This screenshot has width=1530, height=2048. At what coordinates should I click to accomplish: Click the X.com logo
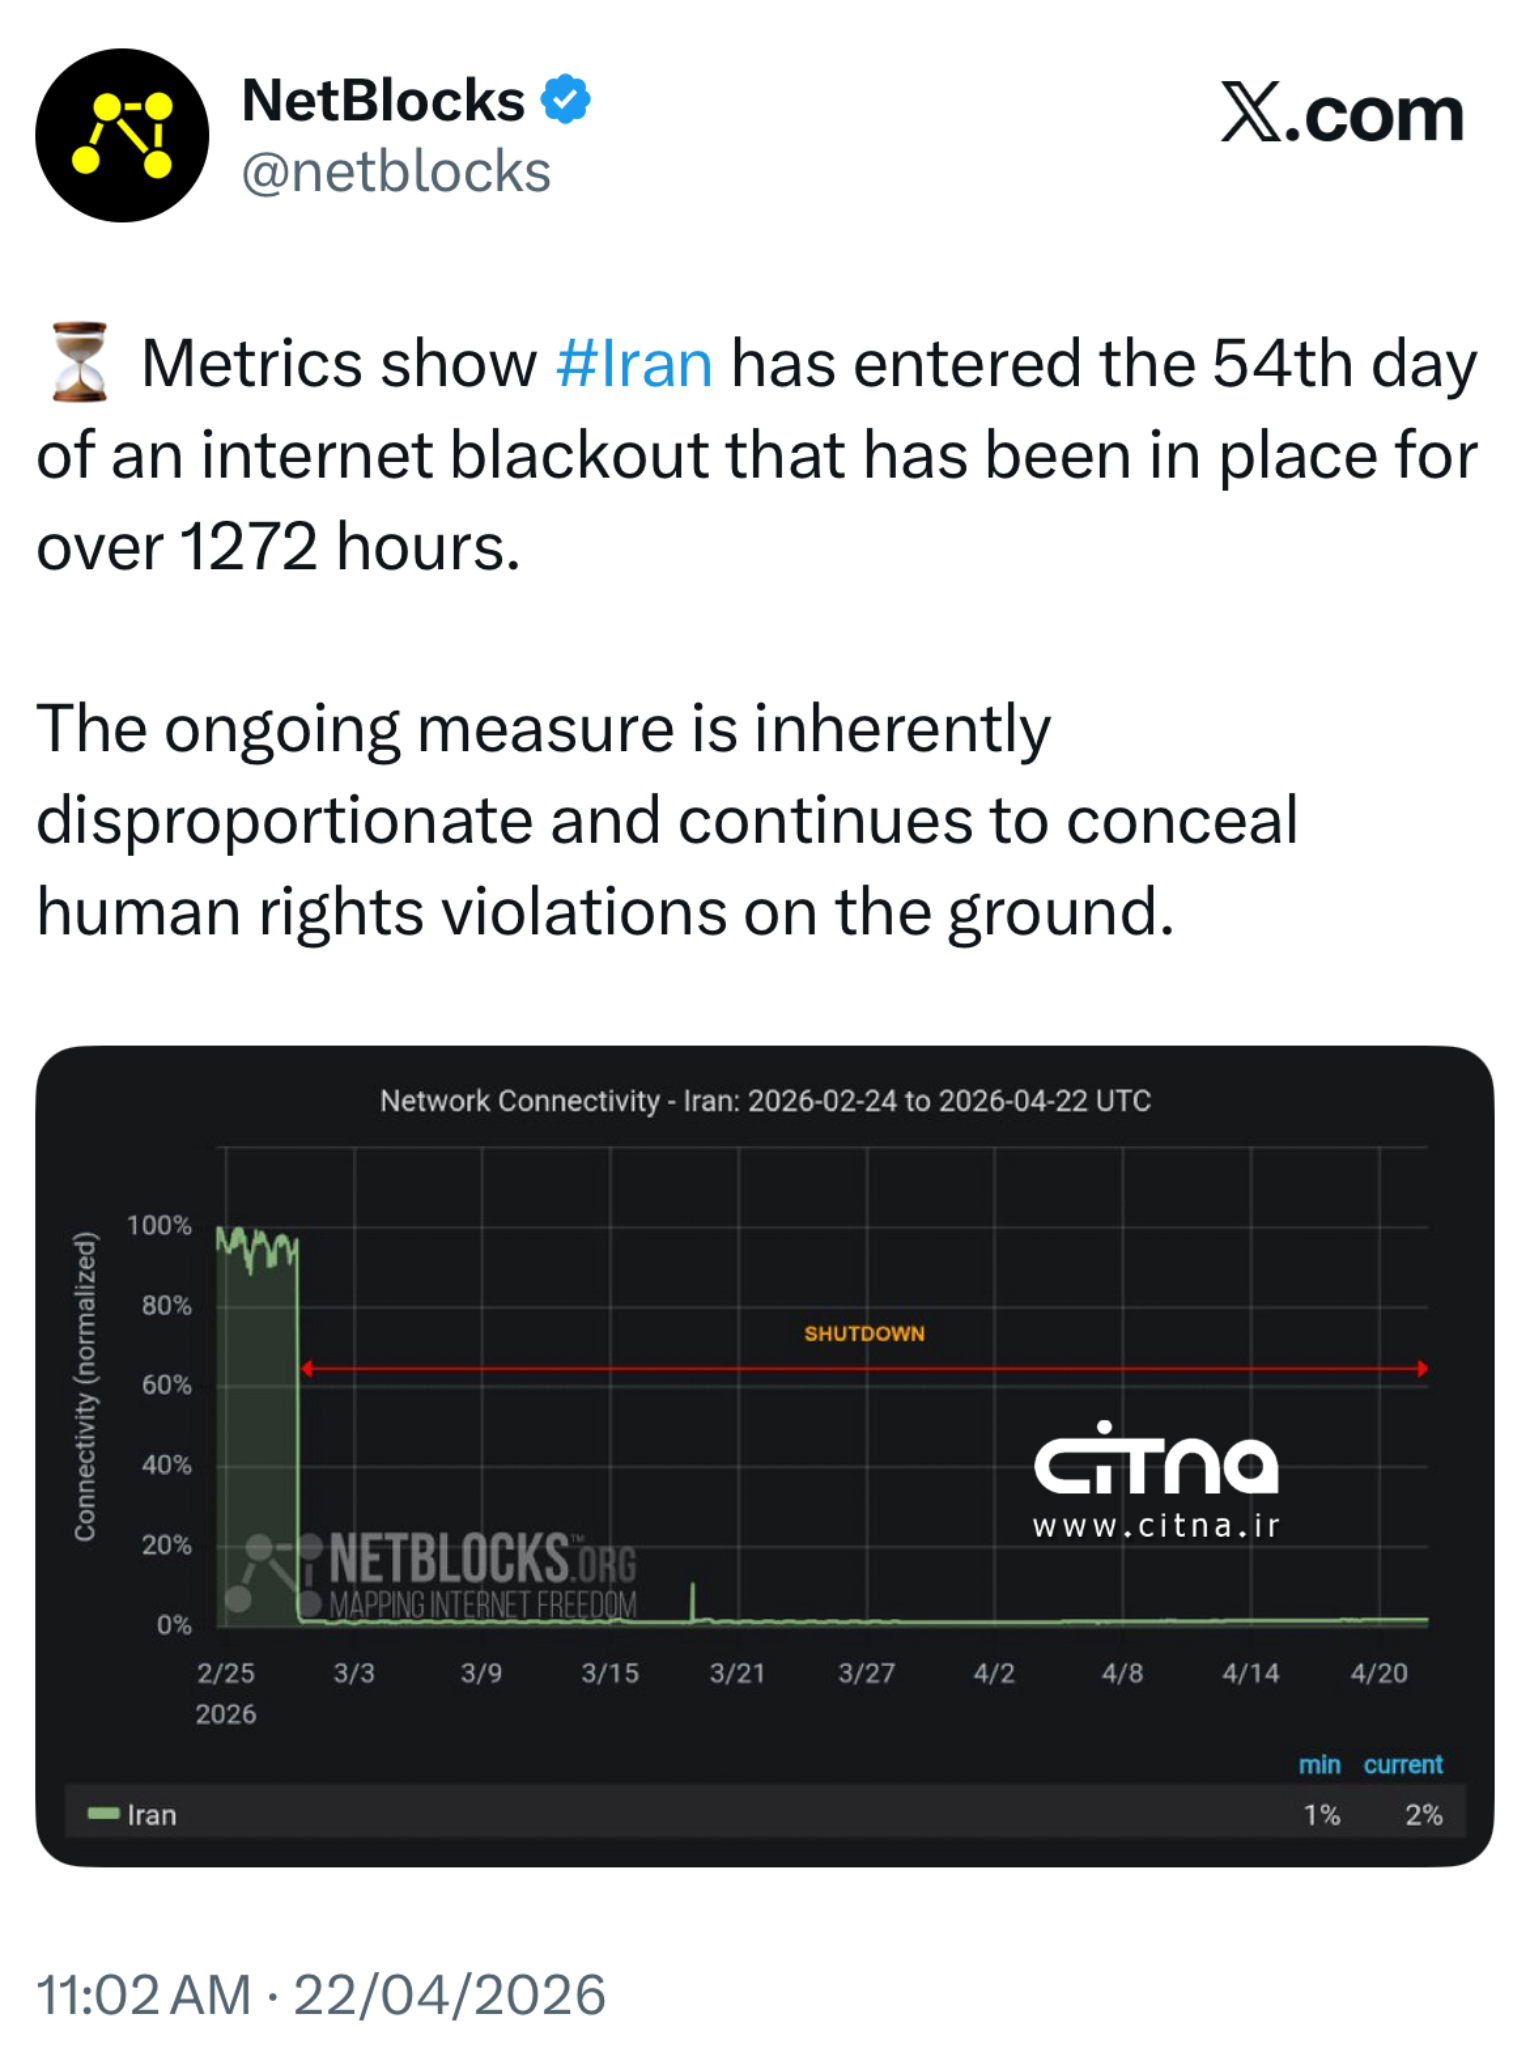point(1341,115)
